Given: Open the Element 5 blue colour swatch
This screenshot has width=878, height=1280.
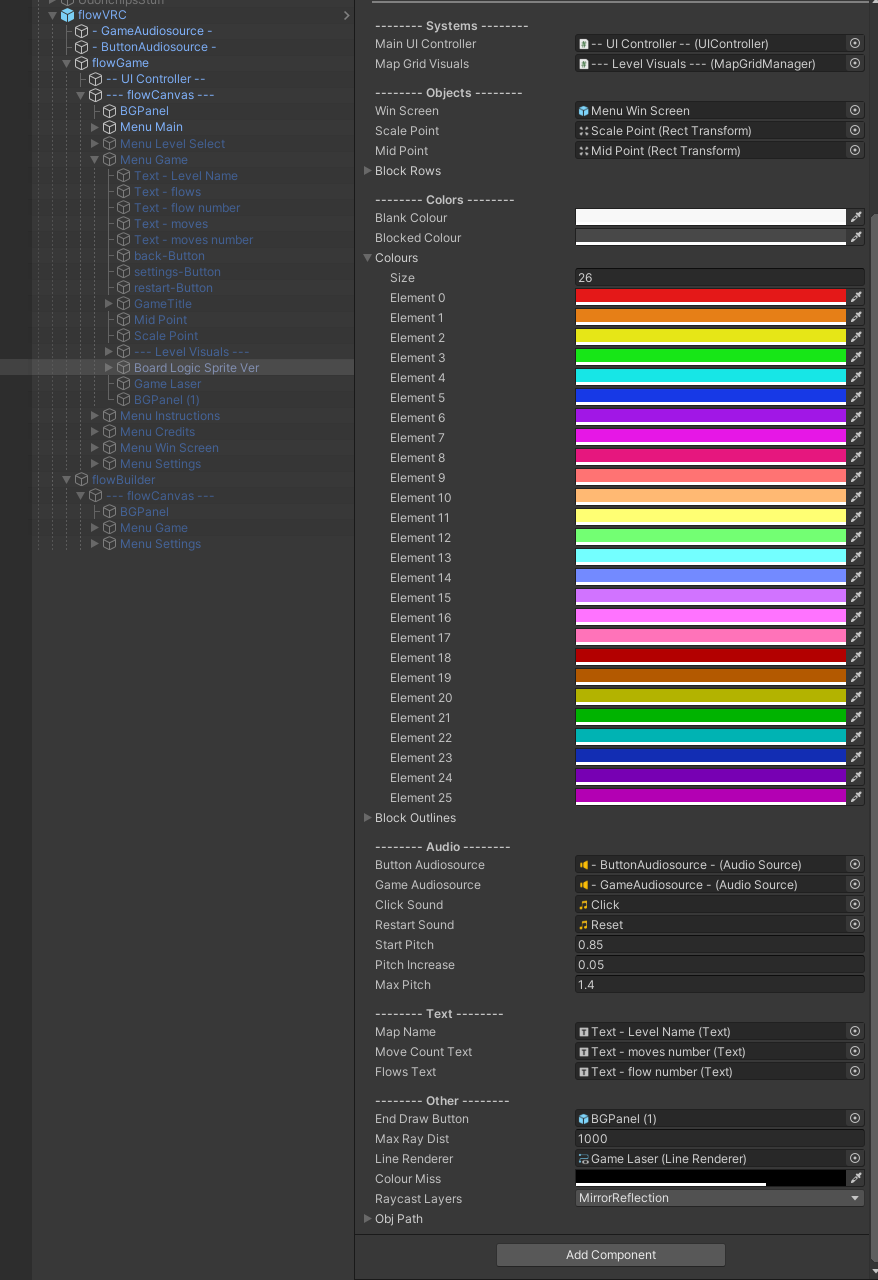Looking at the screenshot, I should [711, 398].
